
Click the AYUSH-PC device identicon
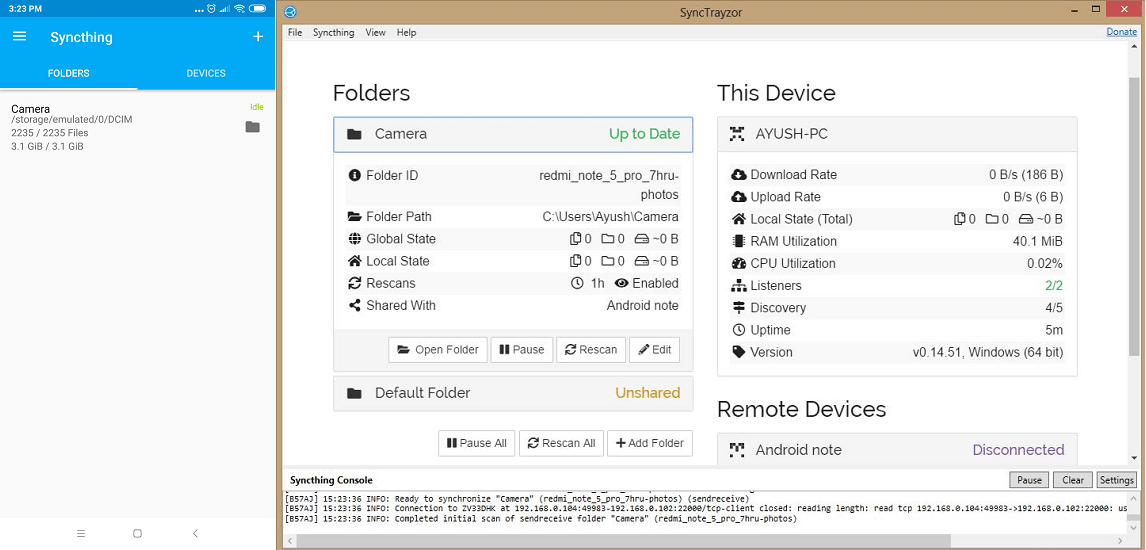tap(737, 134)
